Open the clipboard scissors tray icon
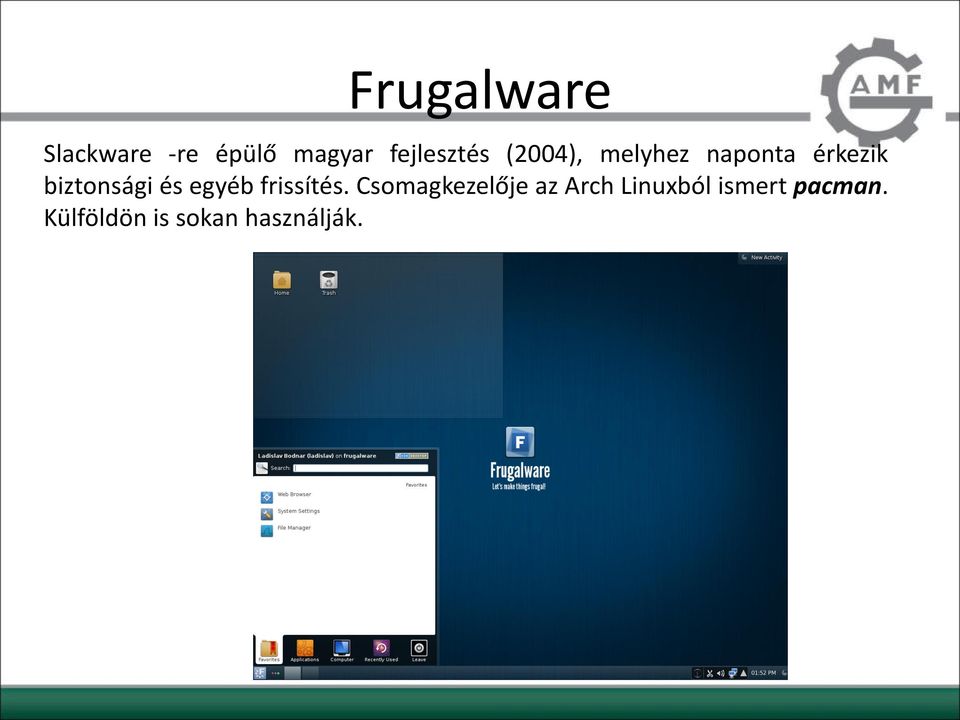This screenshot has height=720, width=960. coord(710,673)
